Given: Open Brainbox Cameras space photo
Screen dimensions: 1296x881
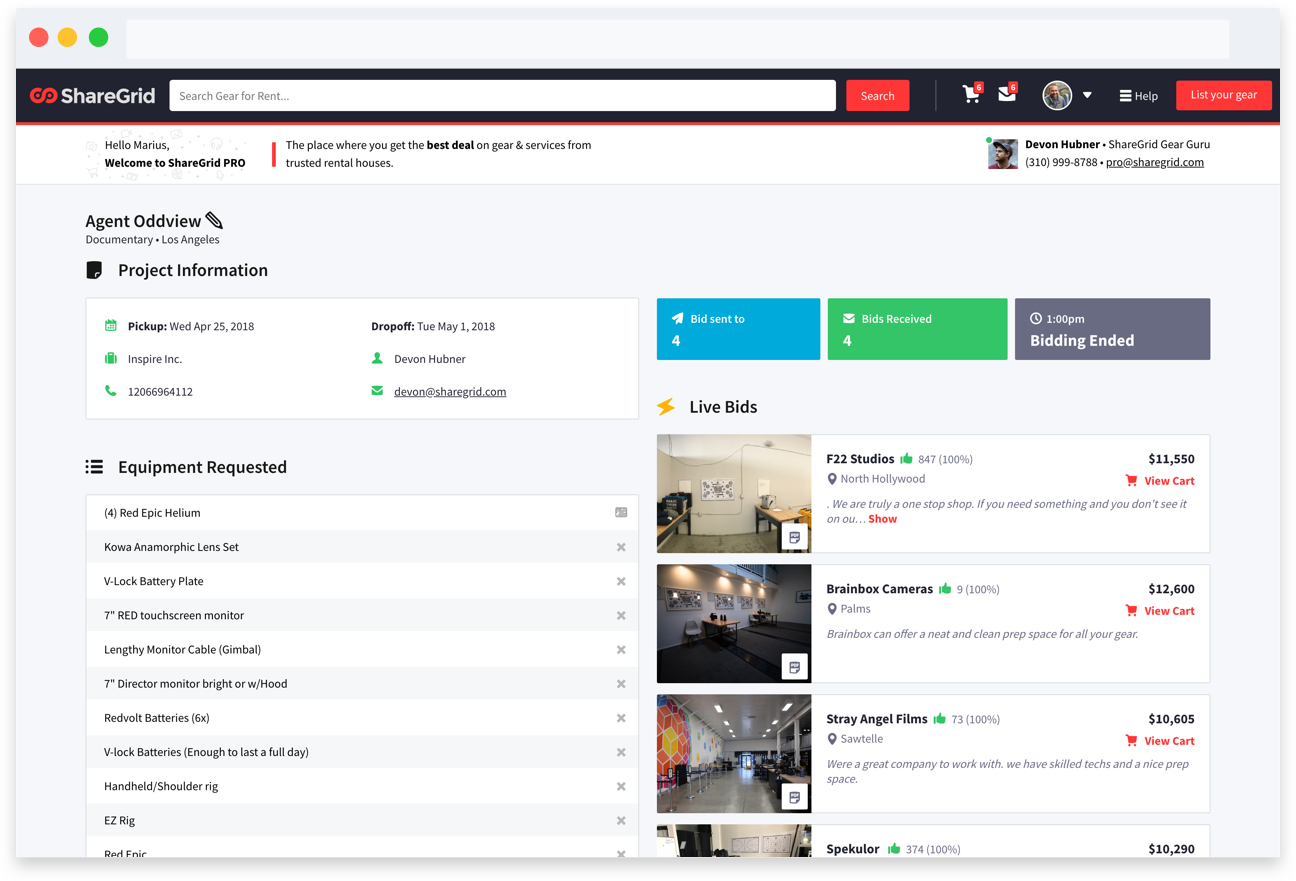Looking at the screenshot, I should [x=734, y=624].
